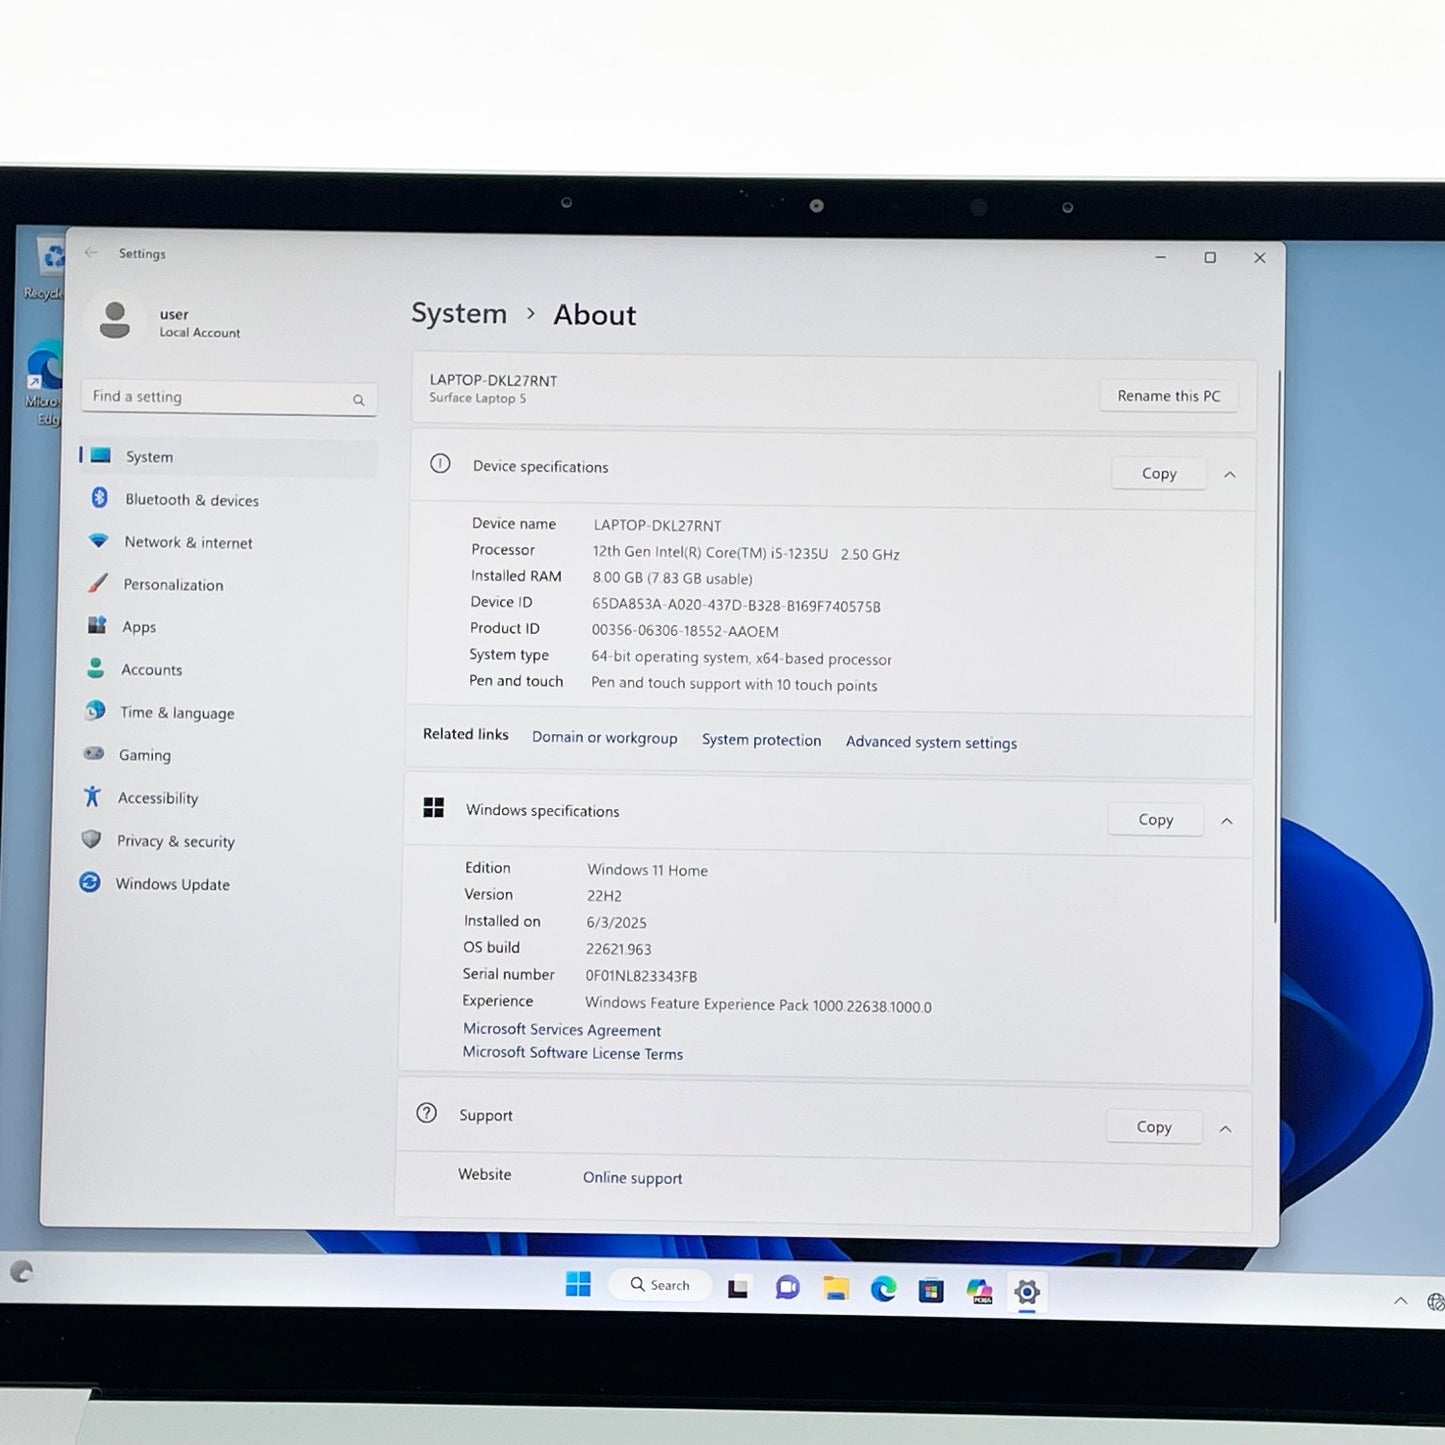
Task: Click the Windows Start button
Action: click(578, 1285)
